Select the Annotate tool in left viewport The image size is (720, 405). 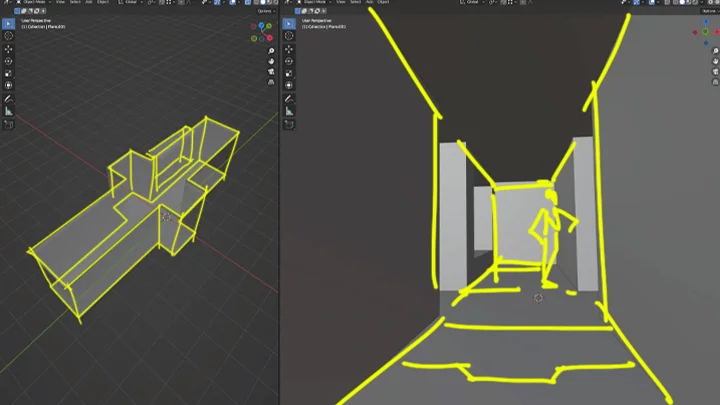[8, 99]
